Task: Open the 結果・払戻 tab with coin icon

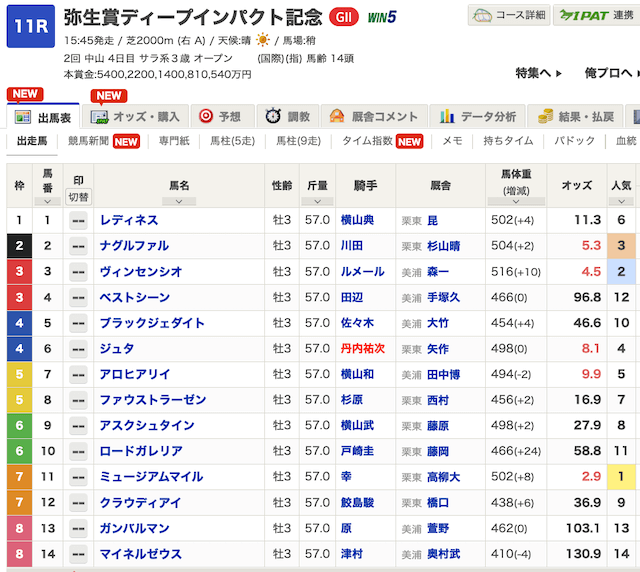Action: 586,116
